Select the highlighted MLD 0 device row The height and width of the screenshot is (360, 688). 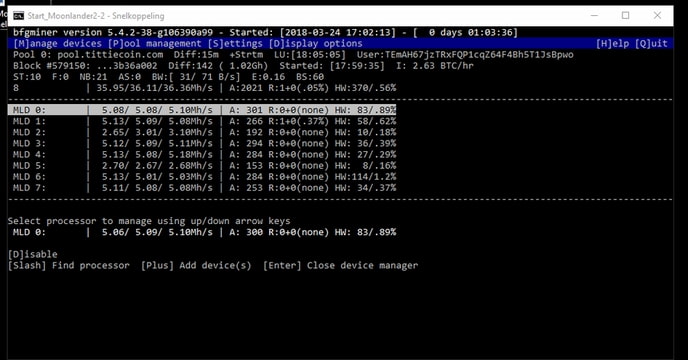(202, 110)
